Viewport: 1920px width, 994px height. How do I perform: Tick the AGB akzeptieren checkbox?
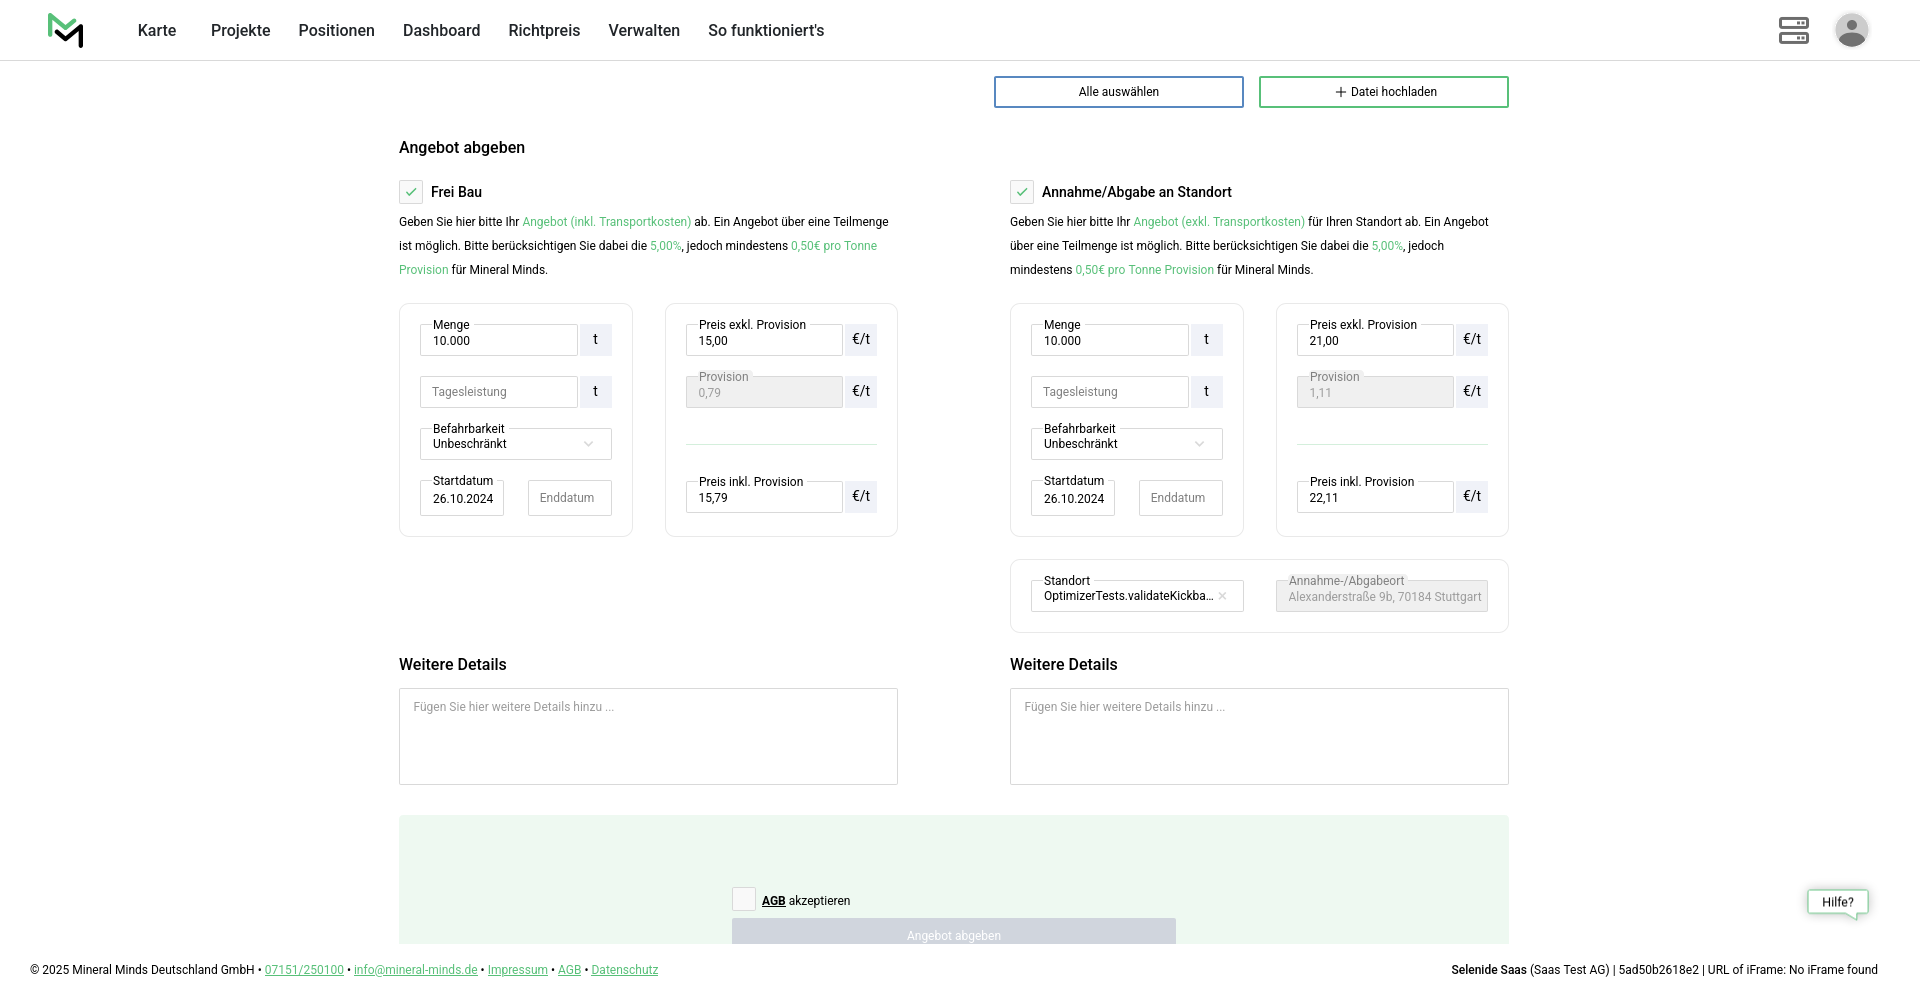pyautogui.click(x=744, y=900)
